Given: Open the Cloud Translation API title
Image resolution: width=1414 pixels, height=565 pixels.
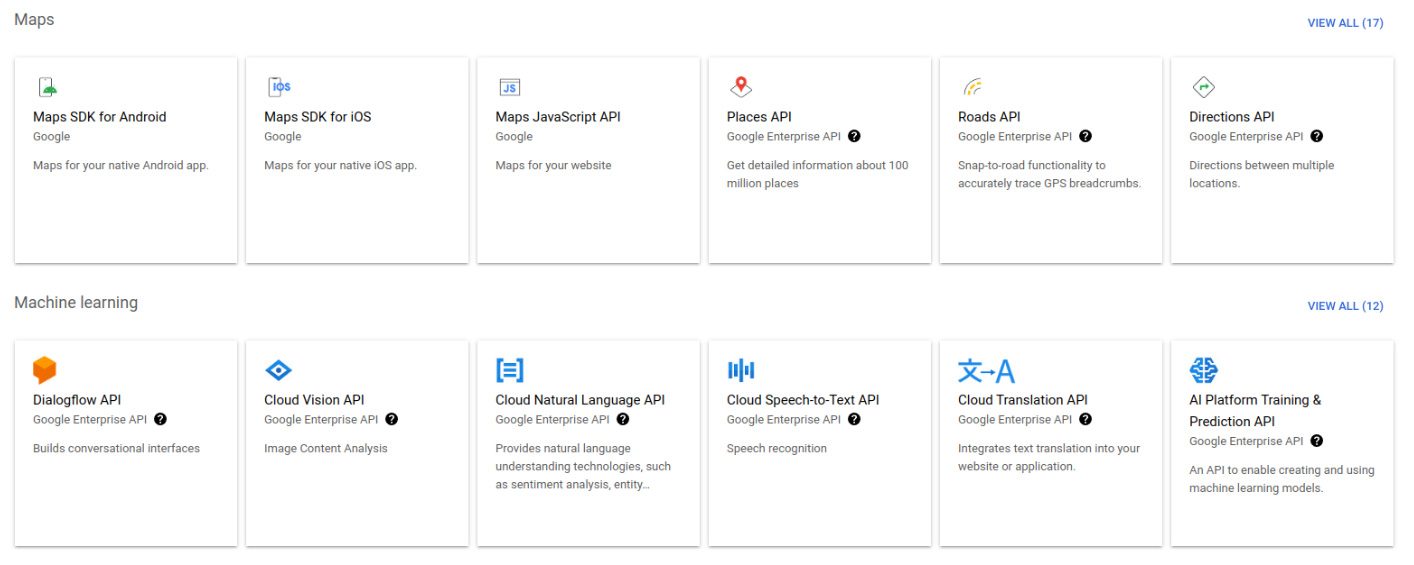Looking at the screenshot, I should tap(1022, 400).
